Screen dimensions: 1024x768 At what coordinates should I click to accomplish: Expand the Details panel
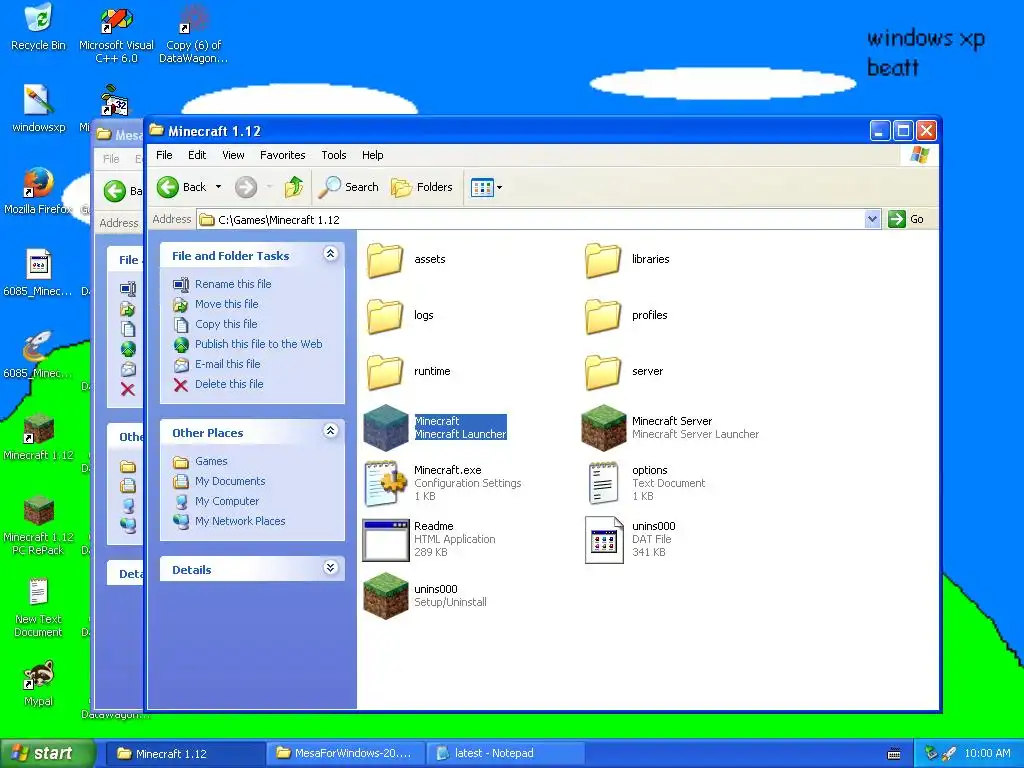pos(330,568)
